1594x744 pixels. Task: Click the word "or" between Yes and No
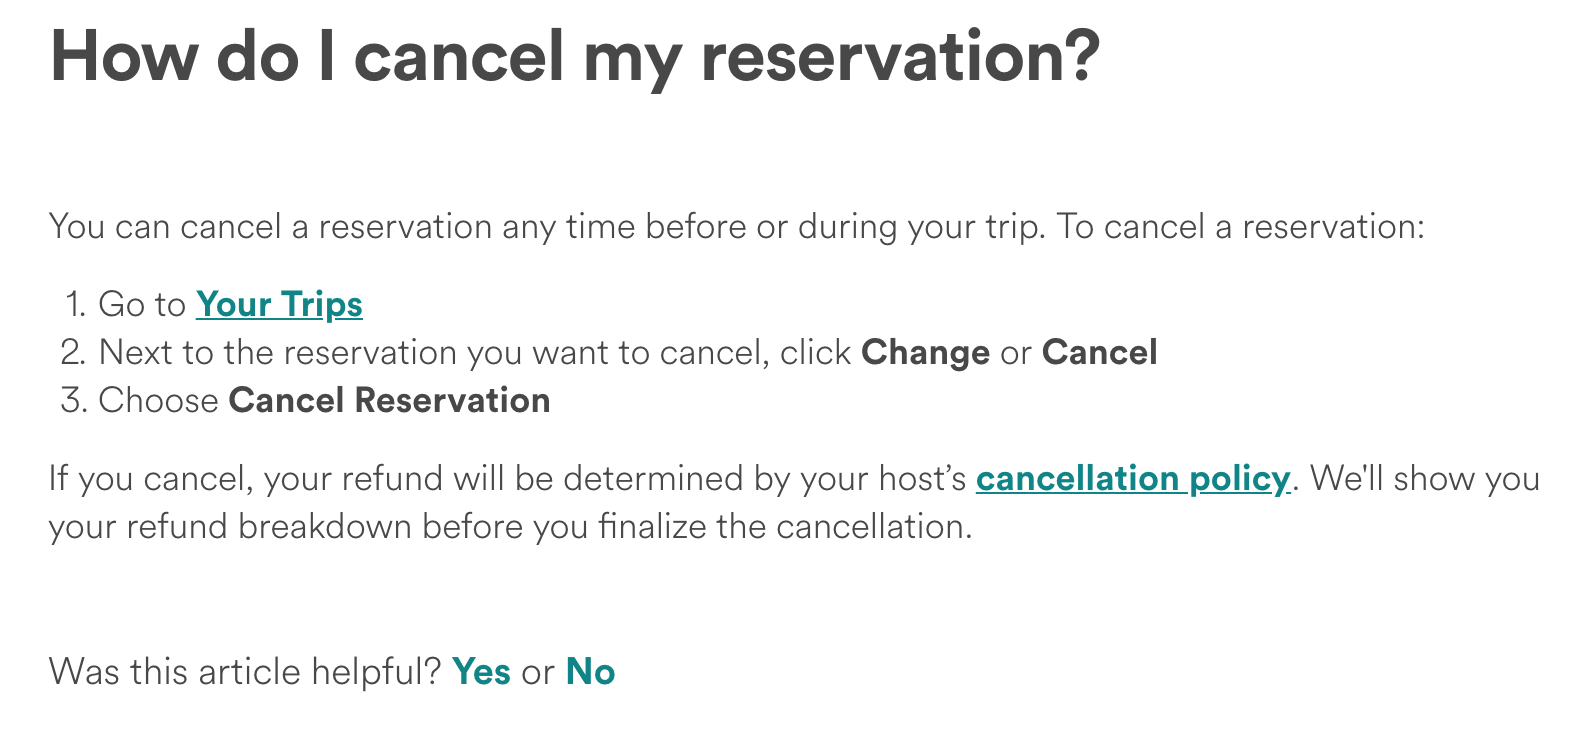pyautogui.click(x=537, y=672)
